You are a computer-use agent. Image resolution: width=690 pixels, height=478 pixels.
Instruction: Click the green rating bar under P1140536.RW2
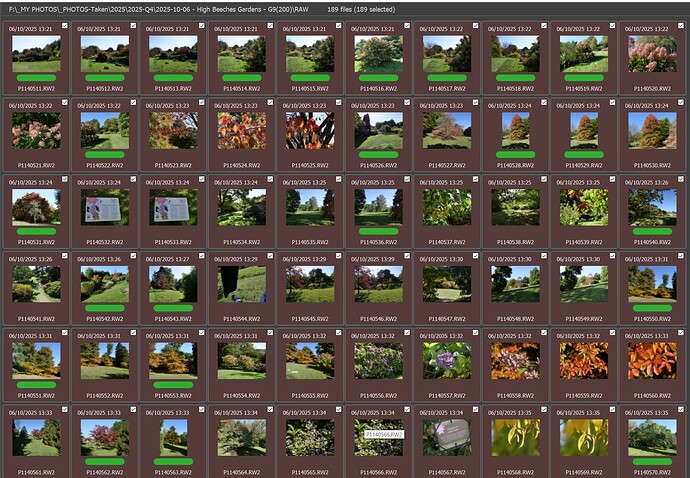click(x=378, y=230)
